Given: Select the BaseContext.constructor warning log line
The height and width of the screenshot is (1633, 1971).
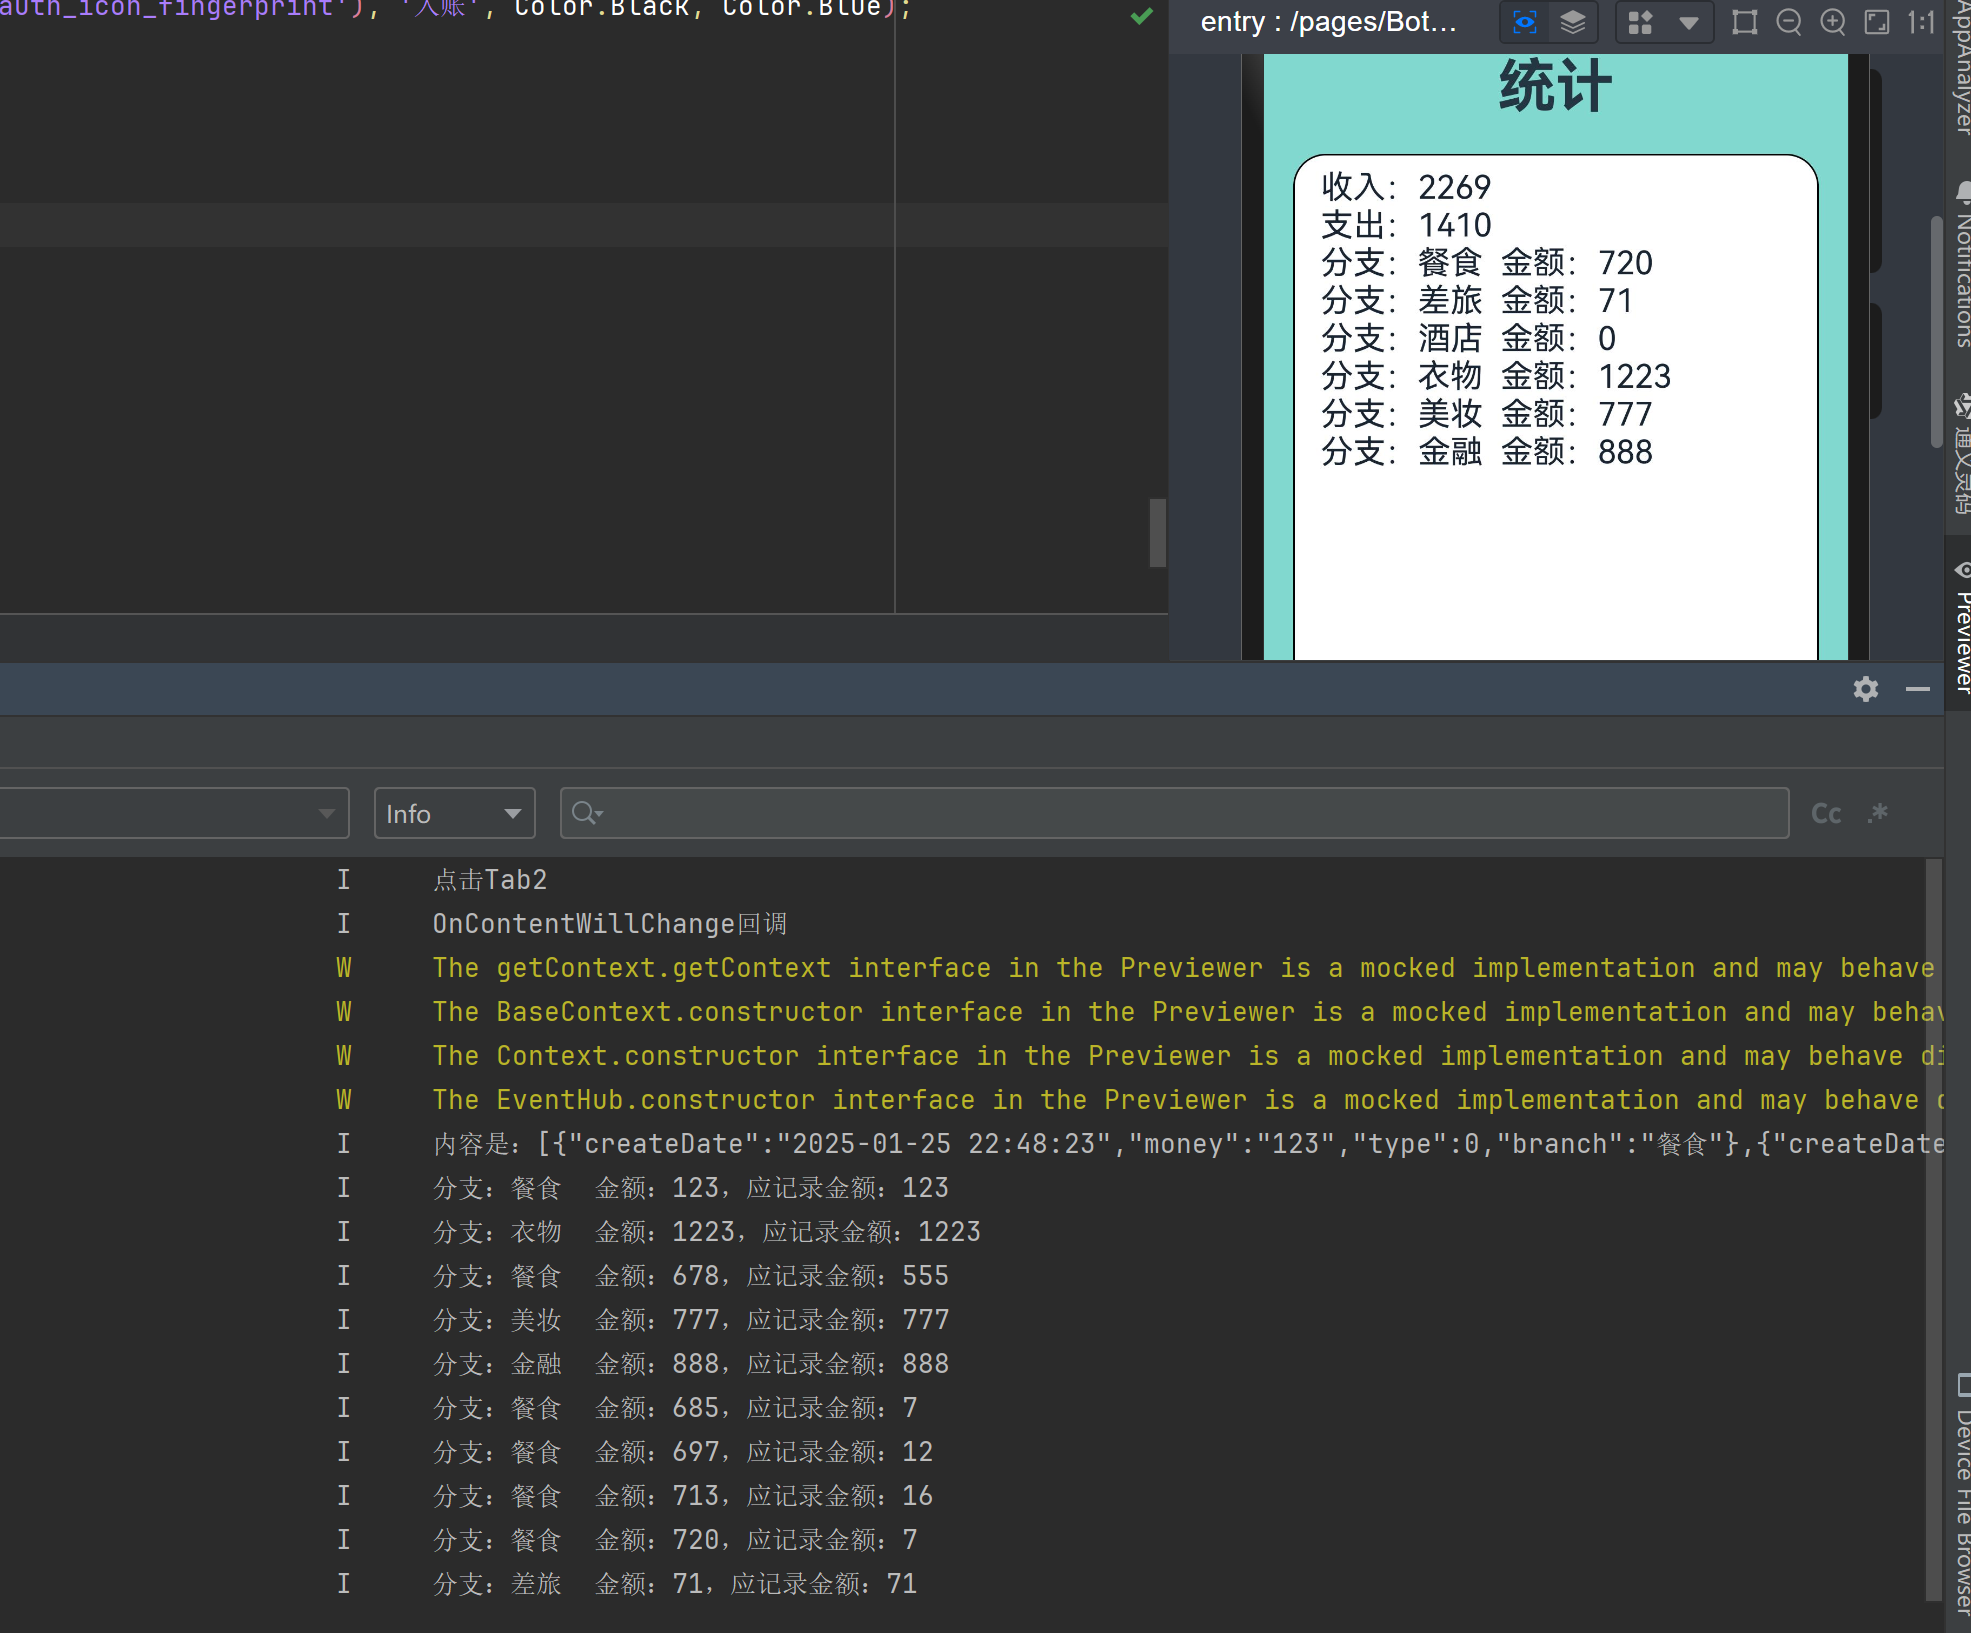Looking at the screenshot, I should (x=1187, y=1012).
